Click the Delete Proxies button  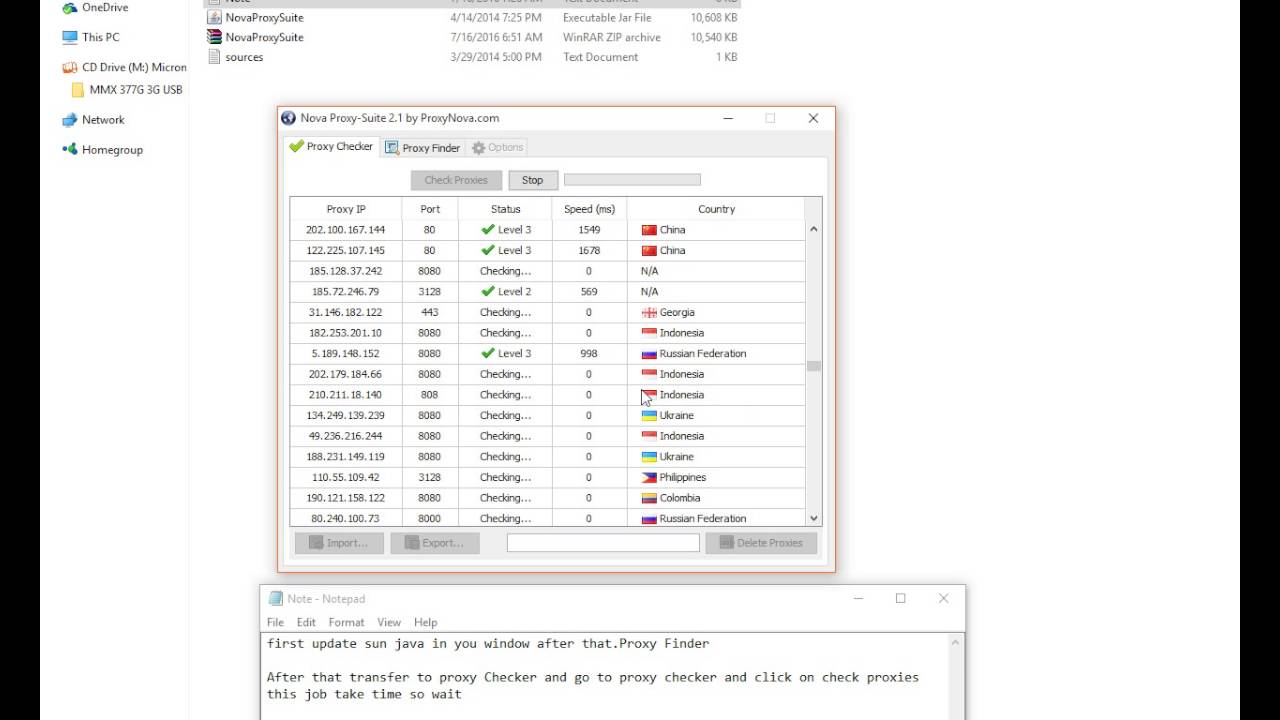761,543
